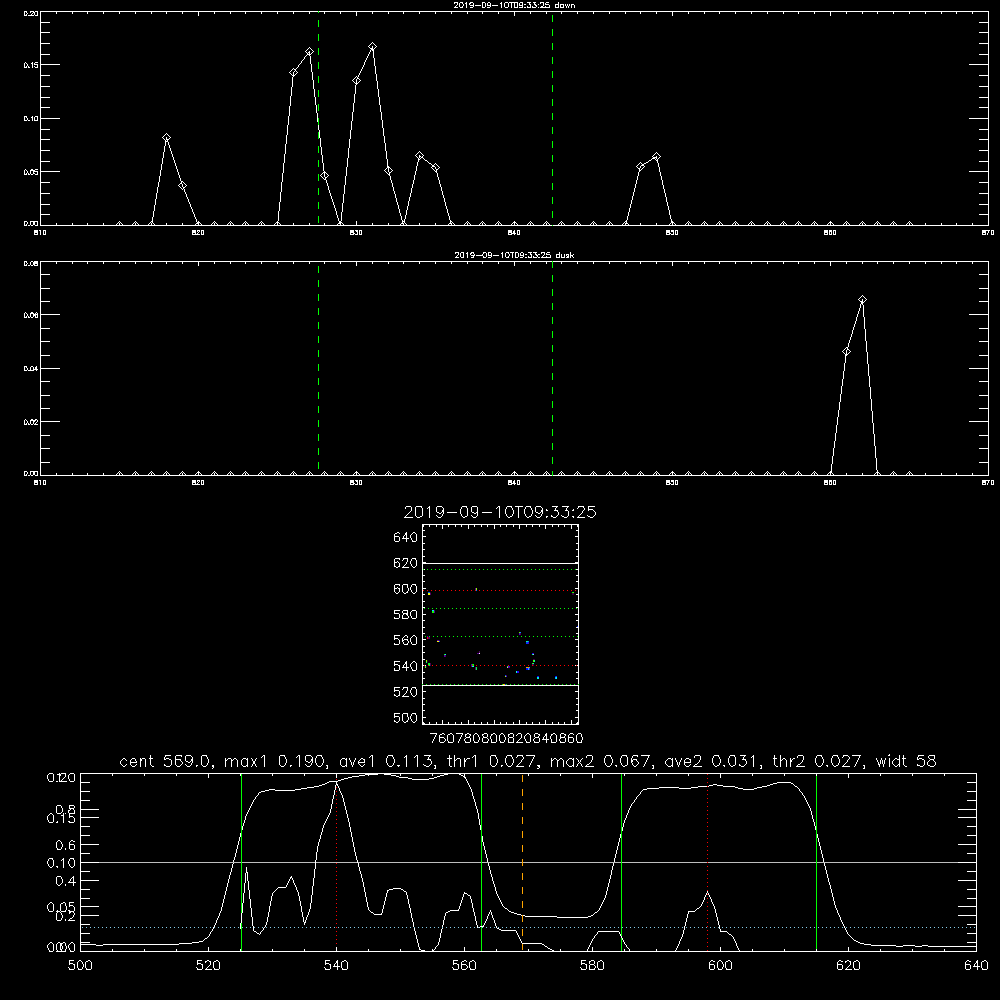Click the leftmost peak diamond in dawn plot
The image size is (1000, 1000).
coord(166,138)
